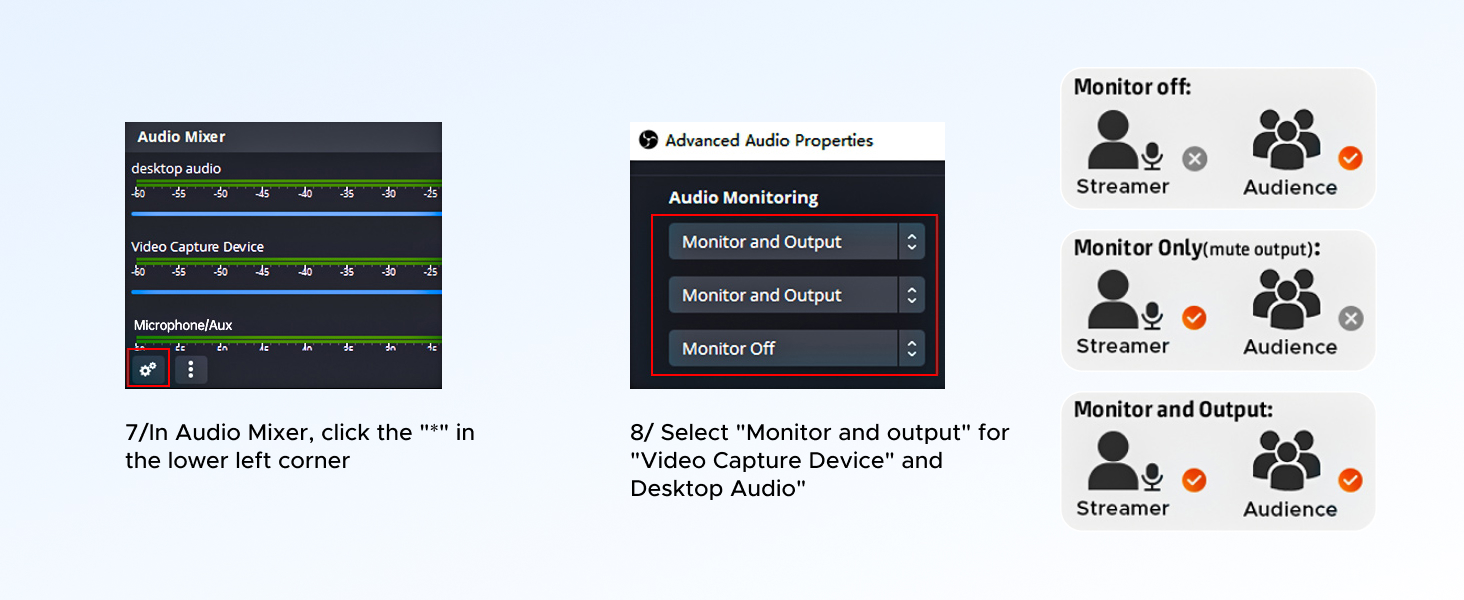Toggle the X badge next to Monitor Only Audience

click(1350, 318)
